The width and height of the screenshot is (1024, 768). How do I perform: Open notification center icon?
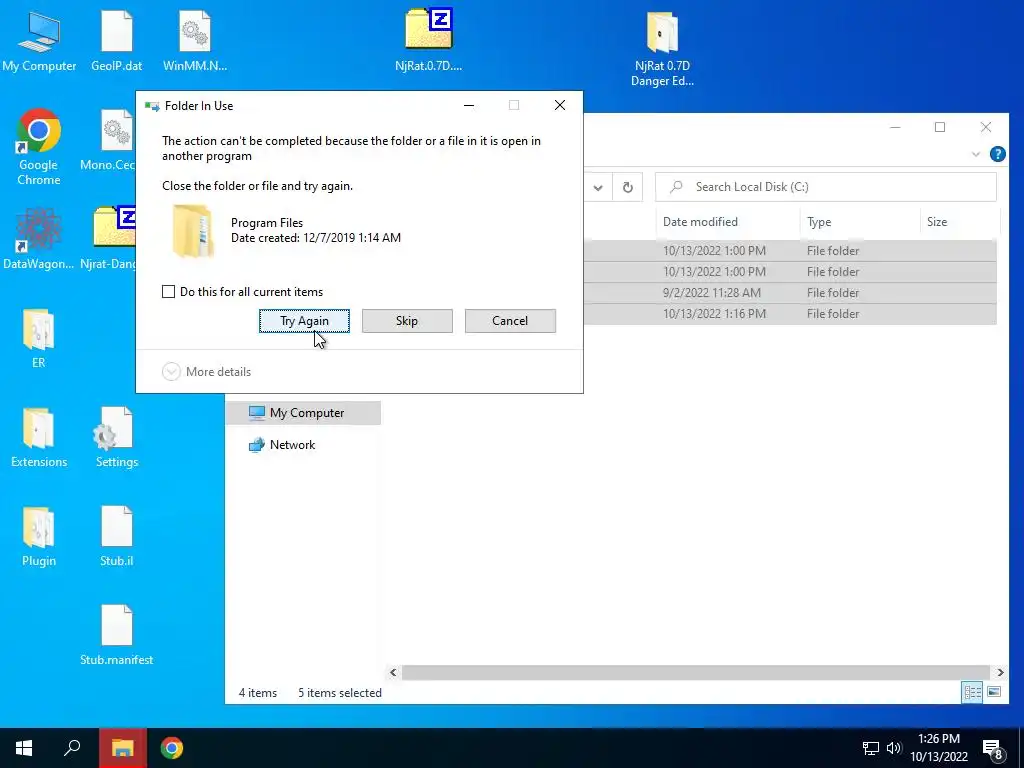click(993, 749)
